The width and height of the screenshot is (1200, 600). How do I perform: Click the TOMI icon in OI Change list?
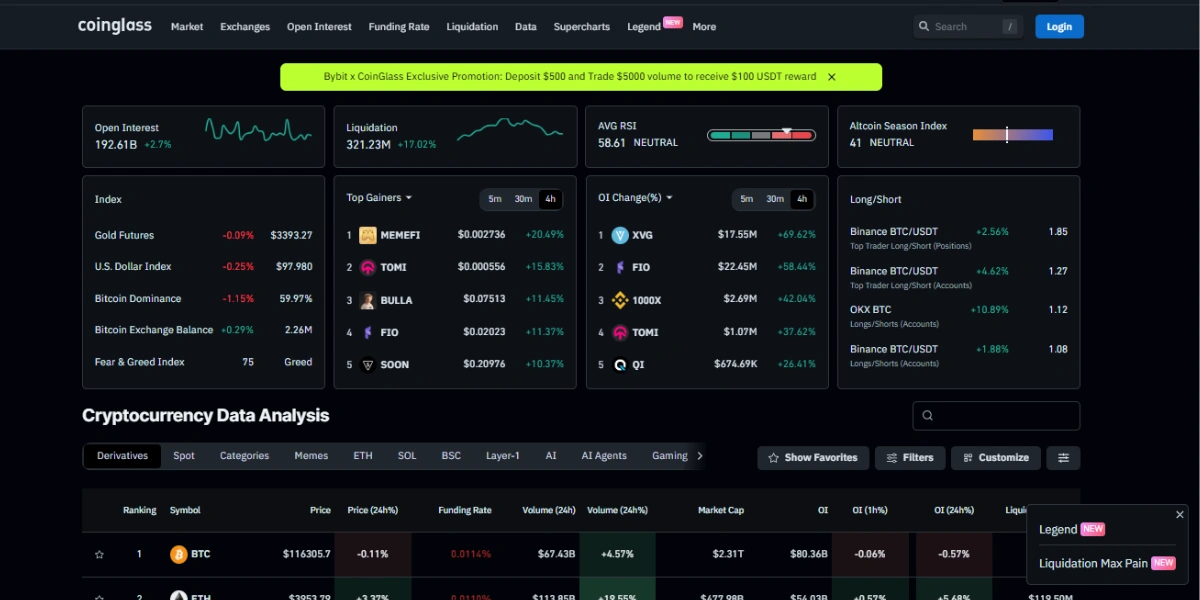(620, 332)
